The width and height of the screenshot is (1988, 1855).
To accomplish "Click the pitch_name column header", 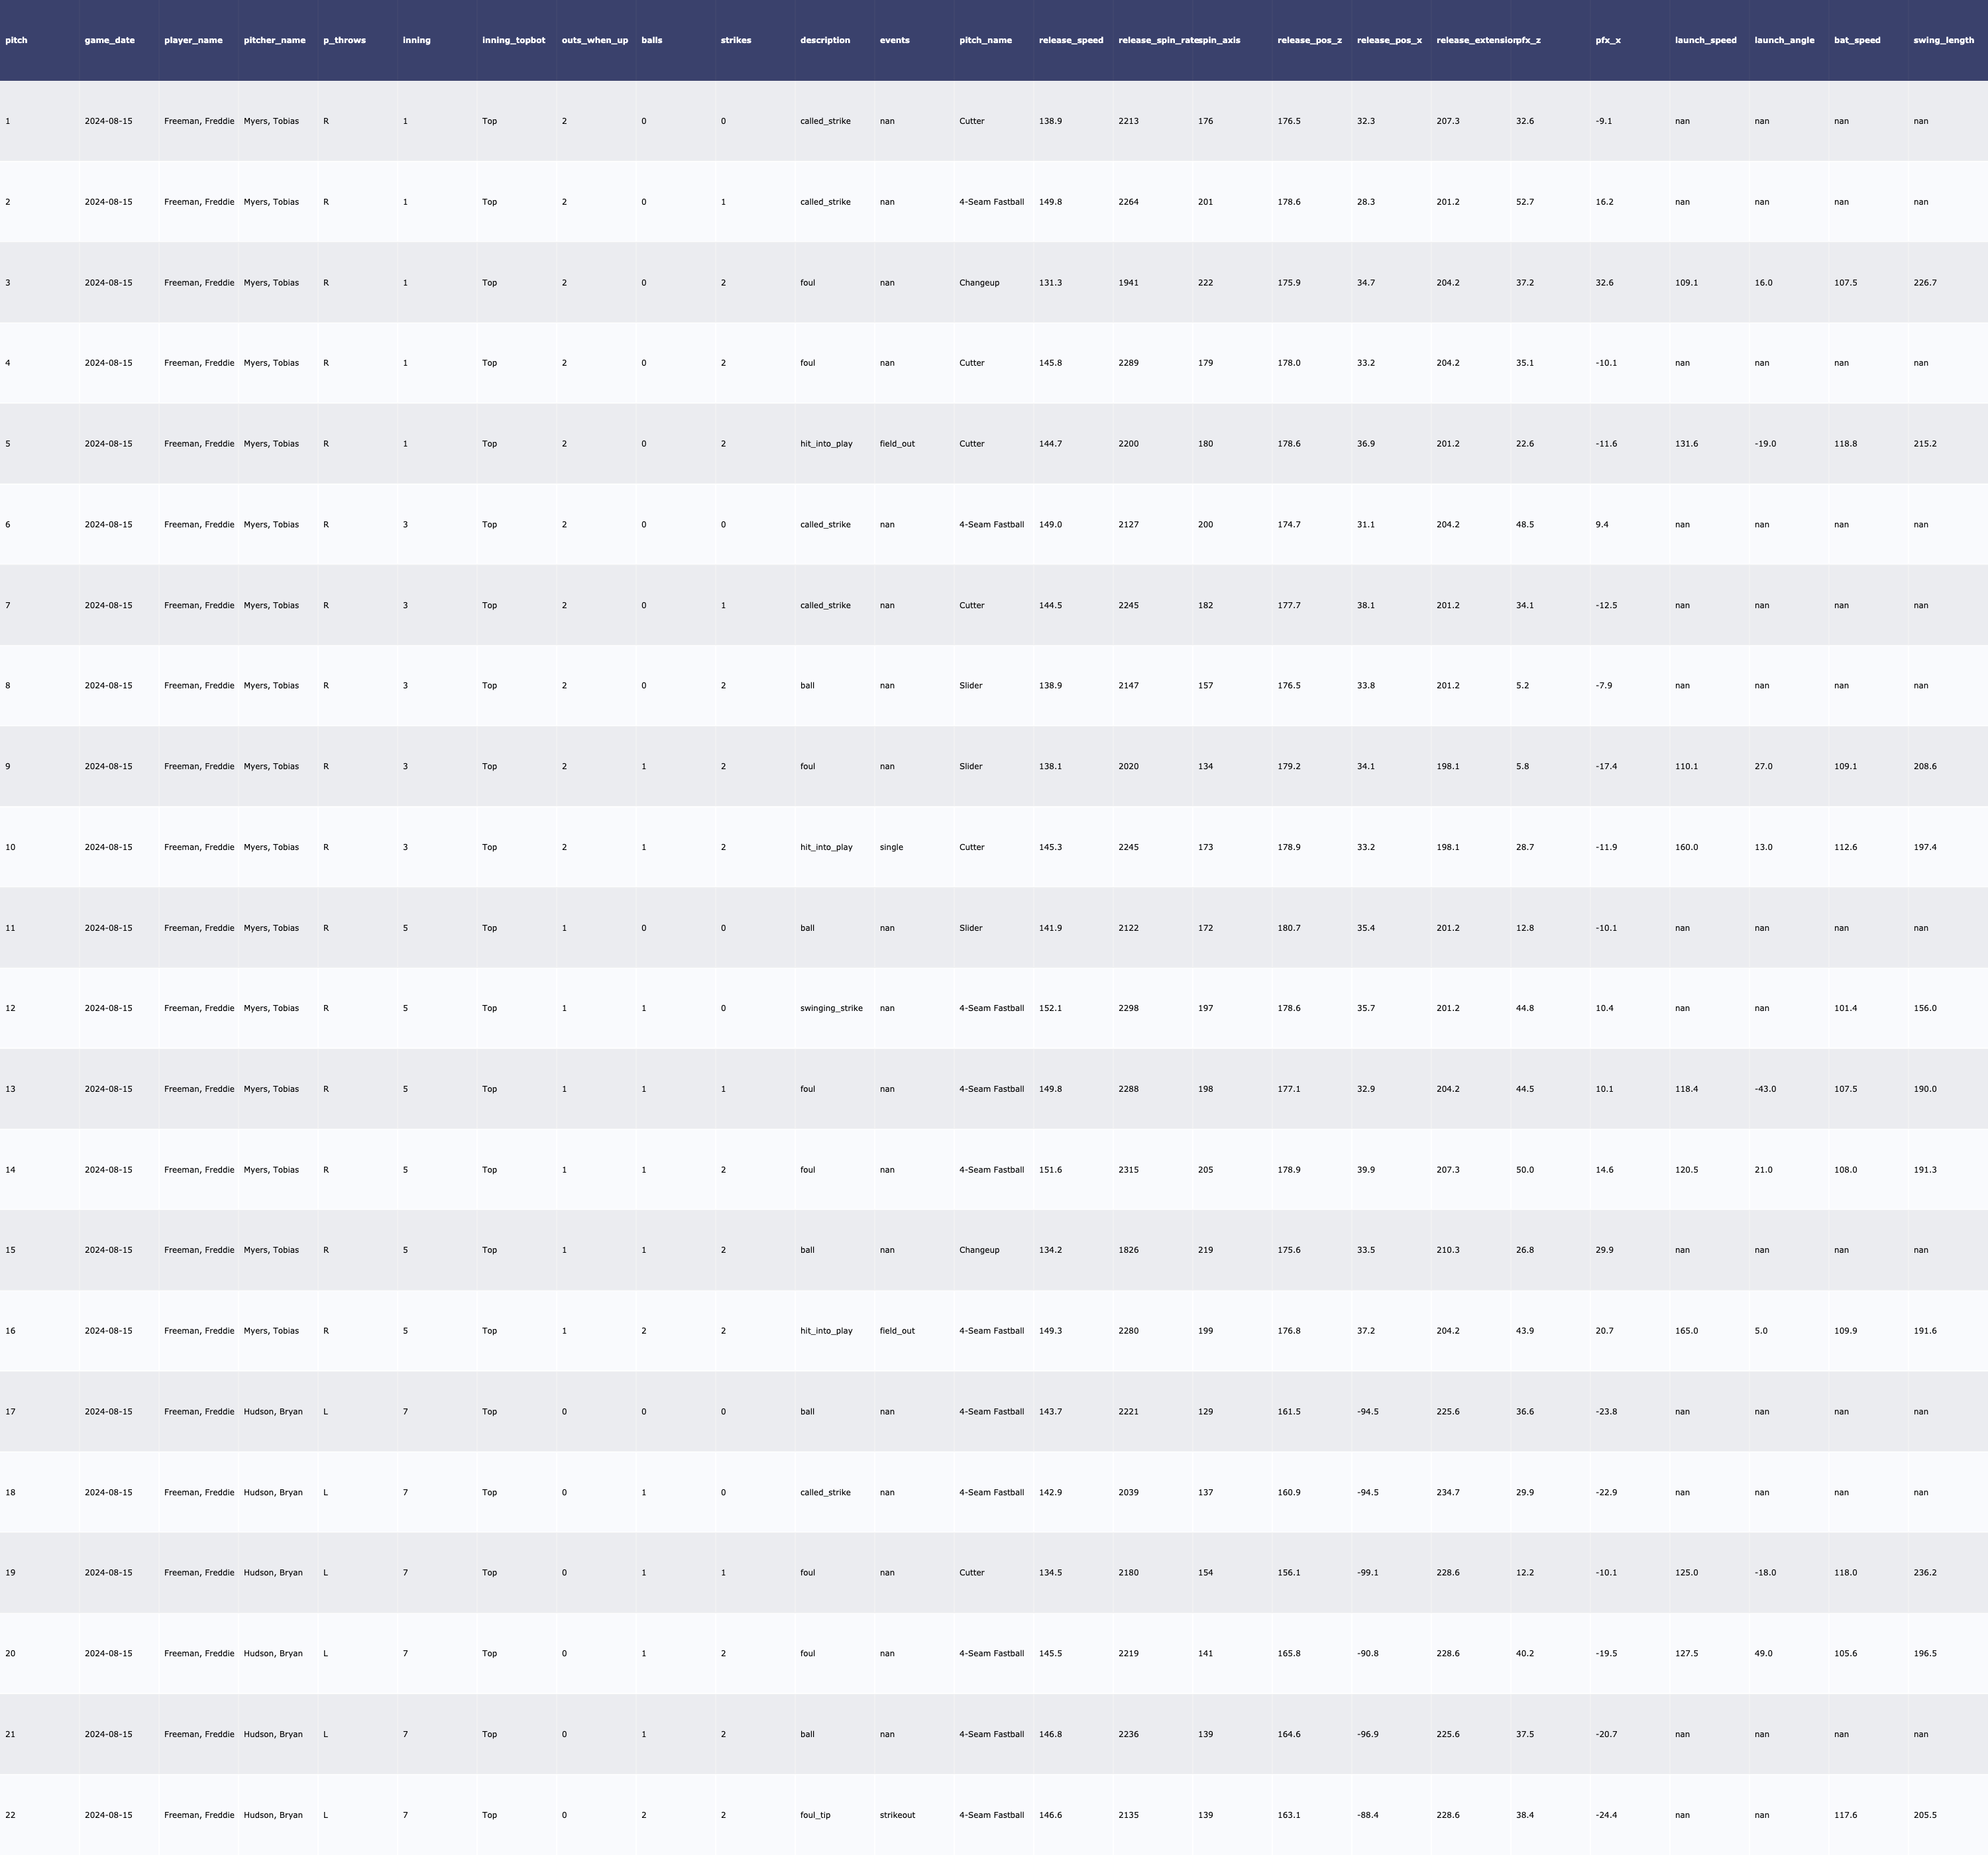I will (985, 40).
